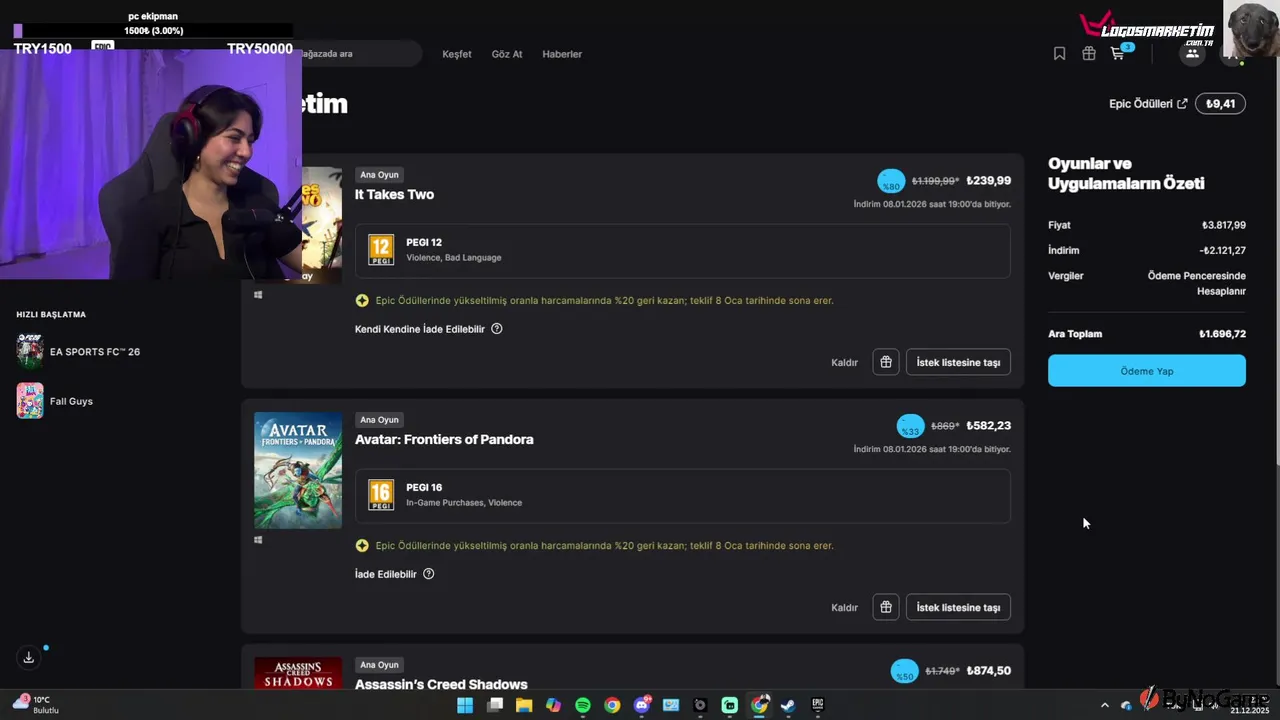This screenshot has width=1280, height=720.
Task: Show self-refundable info icon for It Takes Two
Action: point(497,329)
